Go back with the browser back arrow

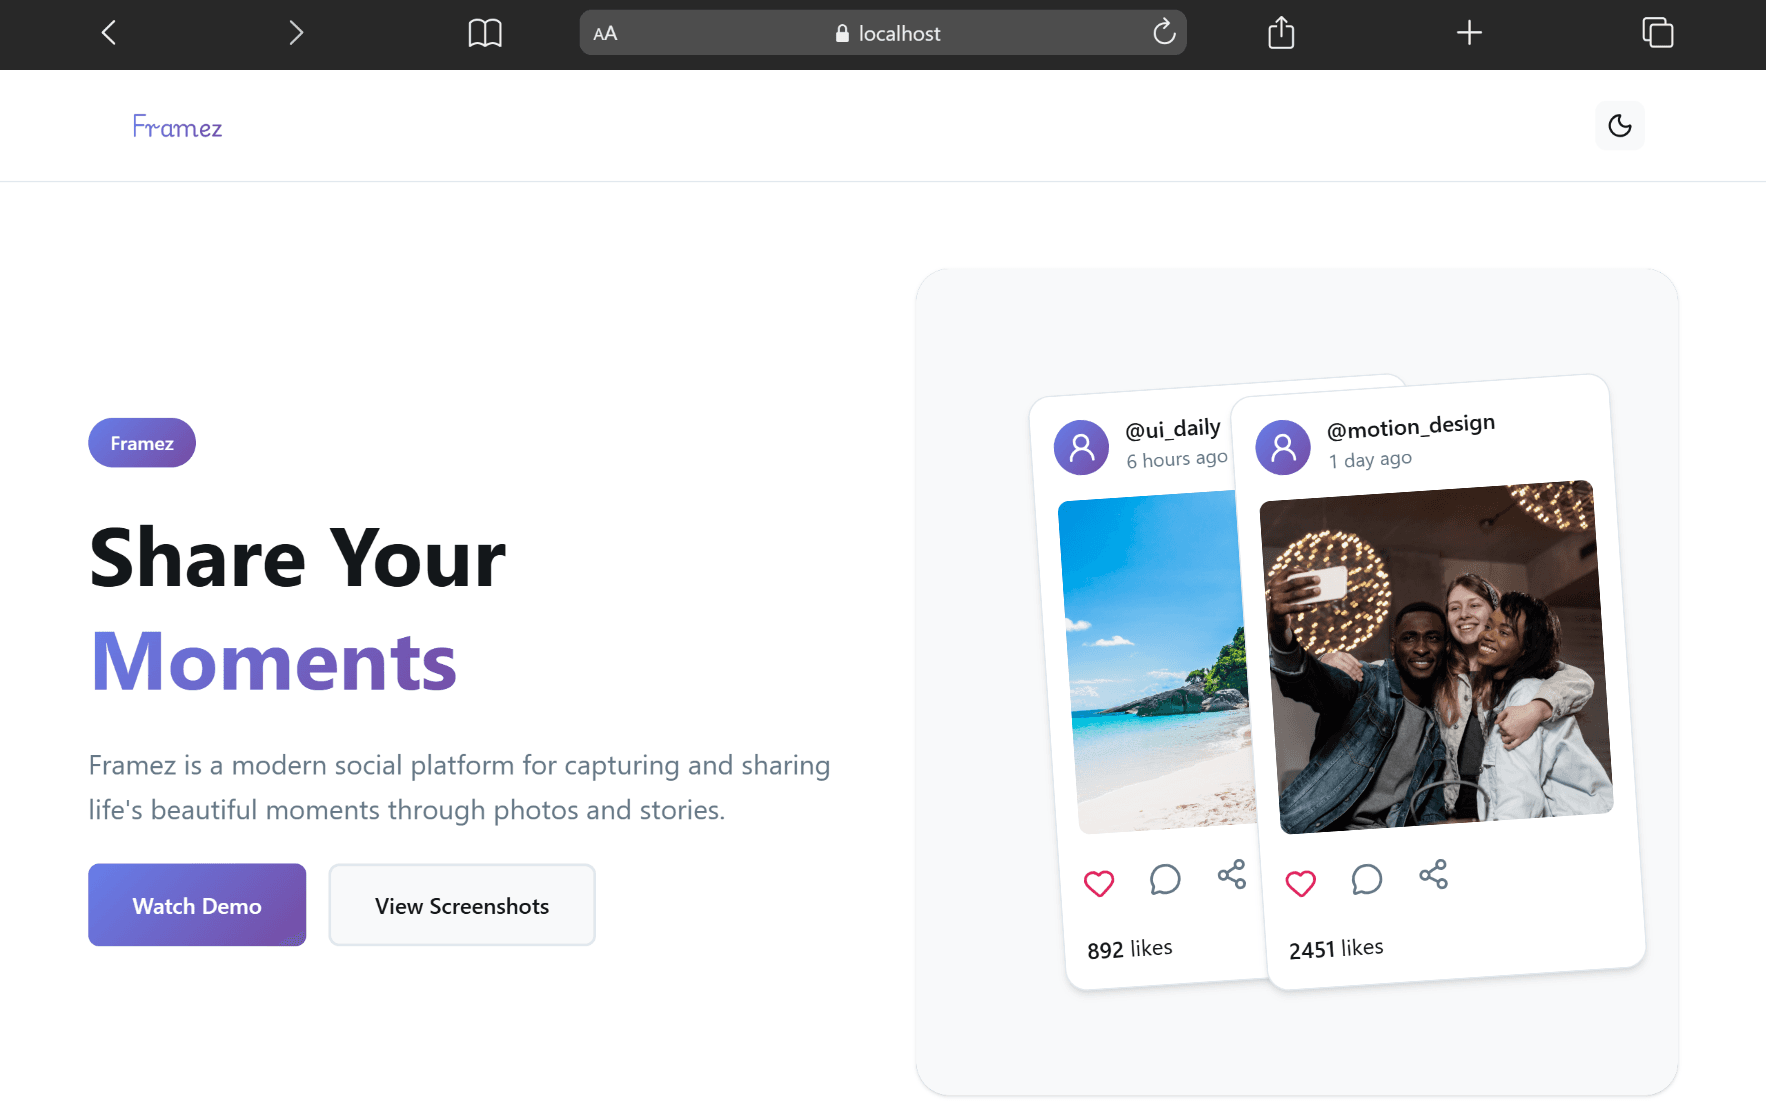109,33
